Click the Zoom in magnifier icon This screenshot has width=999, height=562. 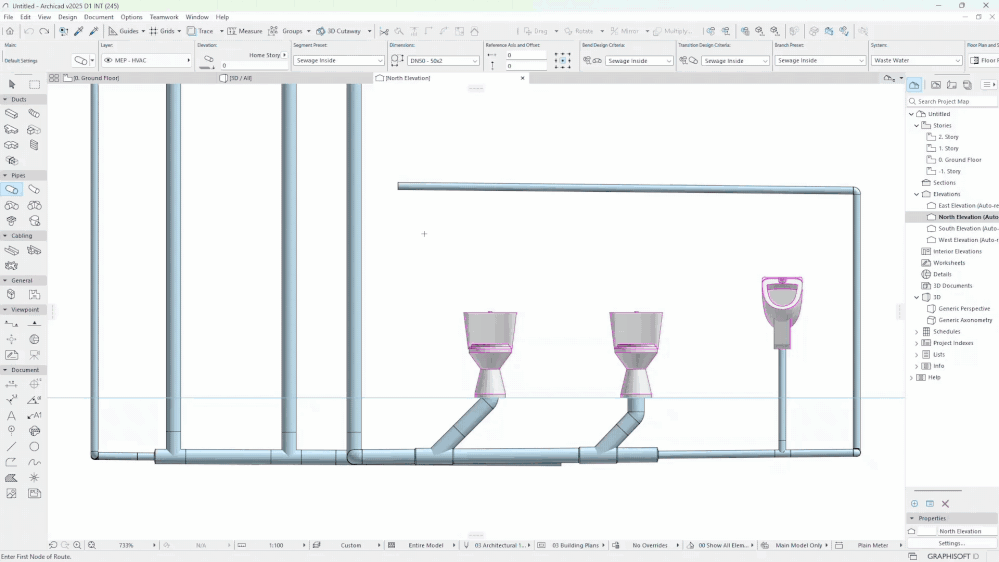77,545
